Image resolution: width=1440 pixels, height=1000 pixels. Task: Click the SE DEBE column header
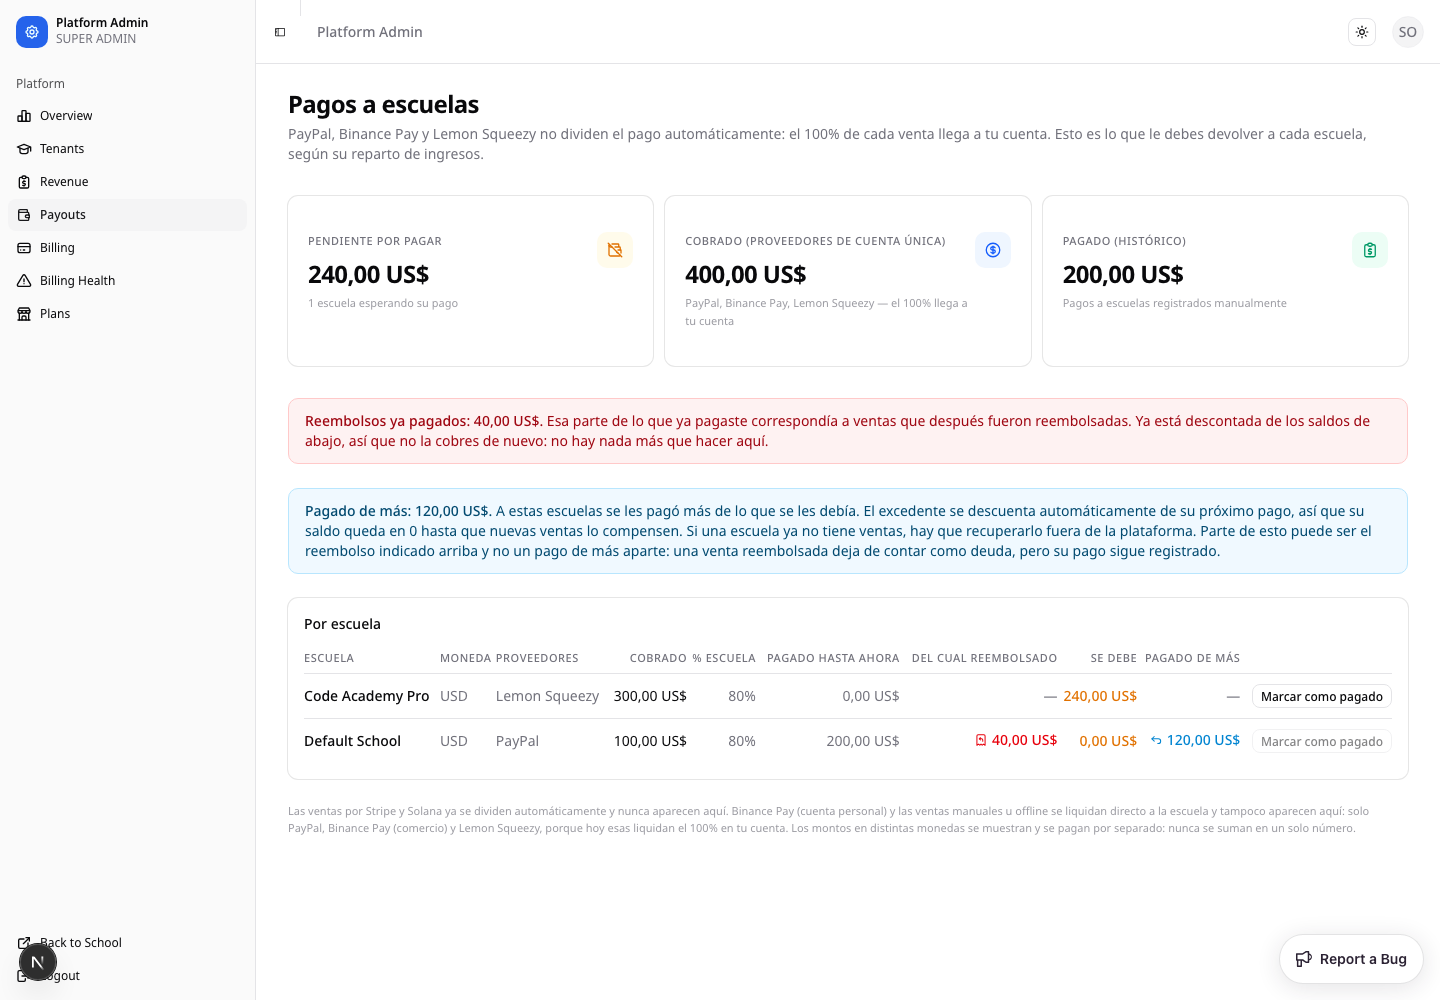click(x=1113, y=658)
